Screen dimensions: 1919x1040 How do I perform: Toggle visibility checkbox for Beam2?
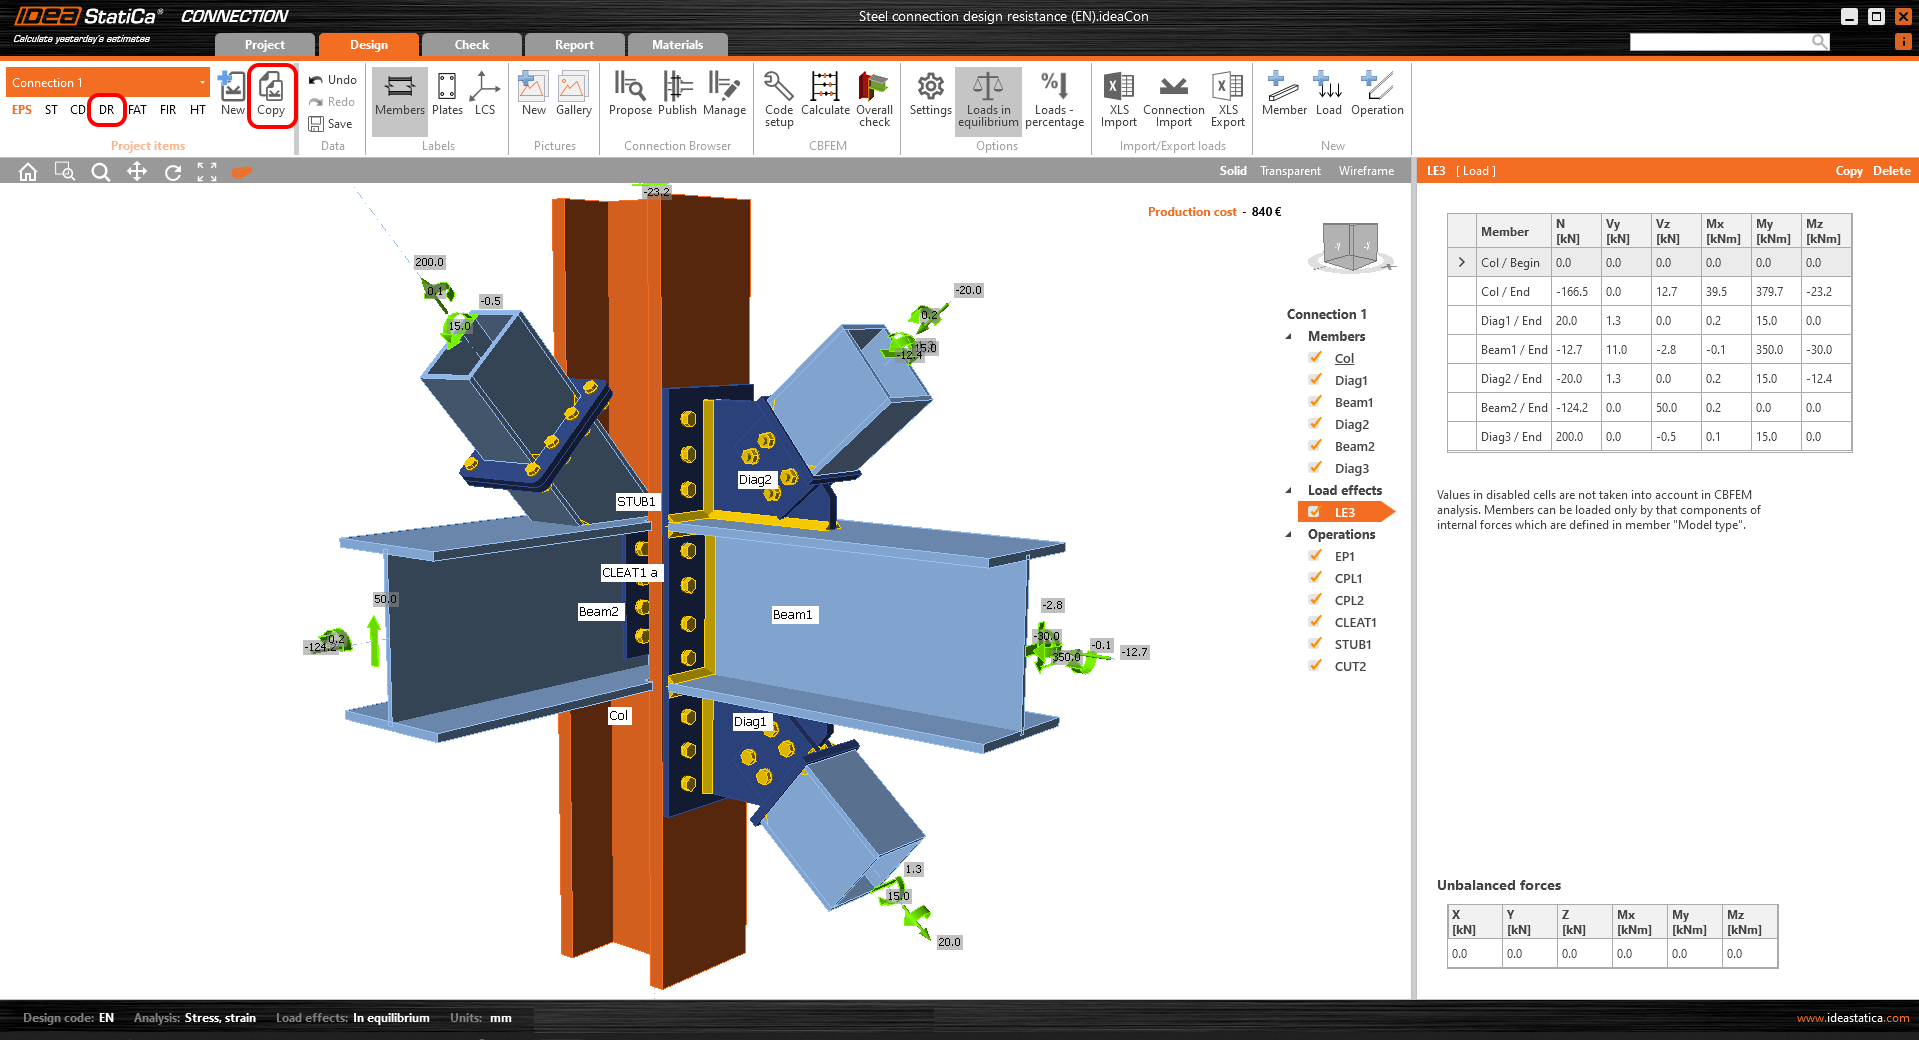1316,446
